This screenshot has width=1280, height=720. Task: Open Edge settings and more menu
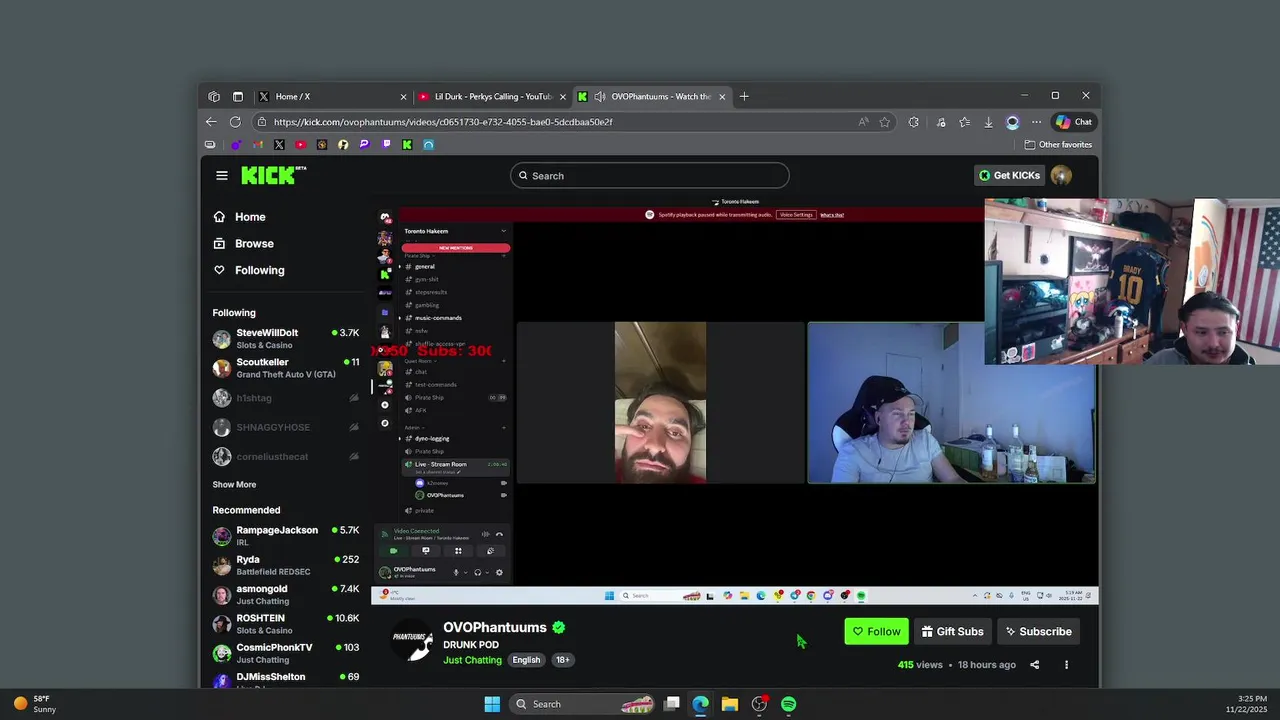[1036, 122]
